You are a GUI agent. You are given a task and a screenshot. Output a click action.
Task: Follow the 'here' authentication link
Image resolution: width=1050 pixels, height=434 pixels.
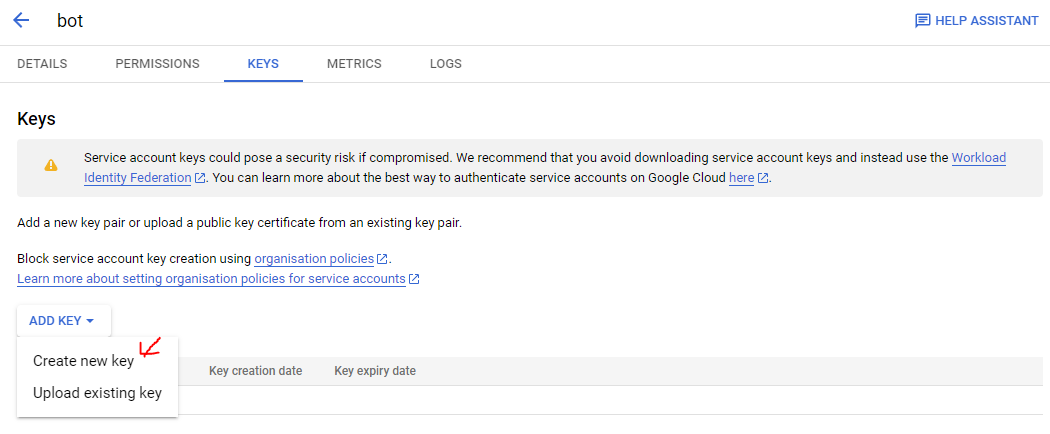(x=741, y=178)
